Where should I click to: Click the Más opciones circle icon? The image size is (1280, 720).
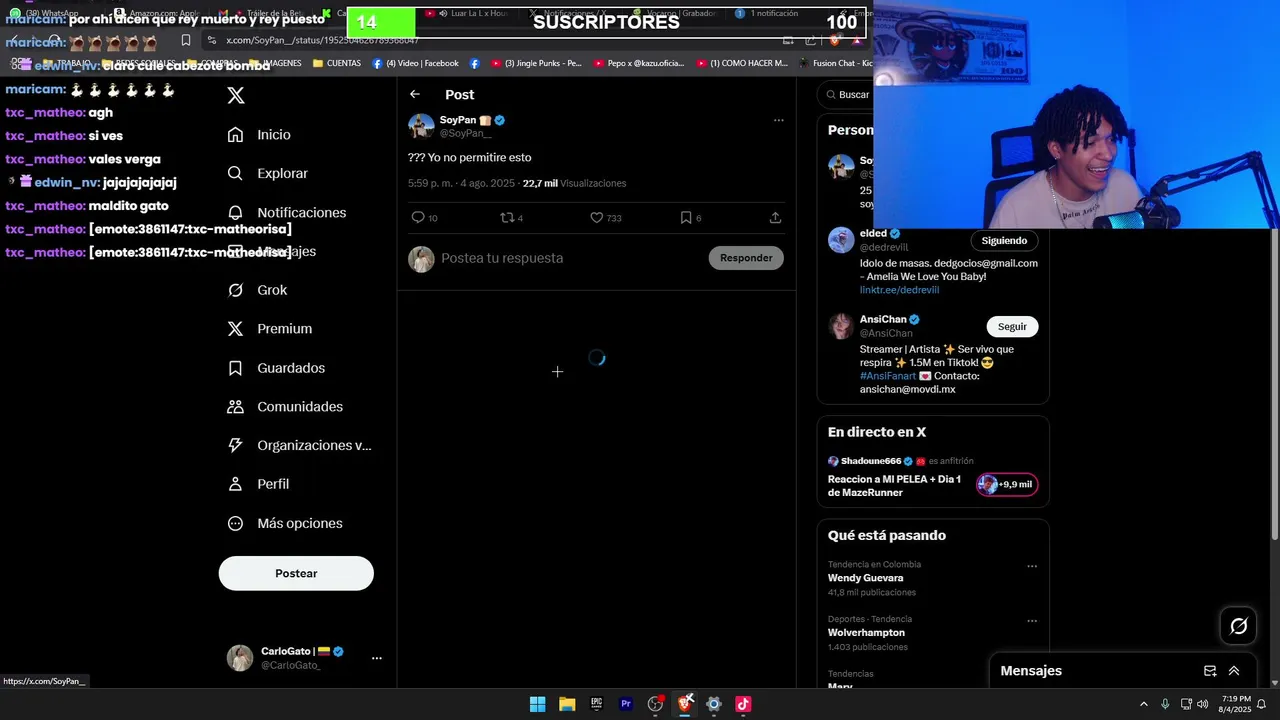pyautogui.click(x=235, y=523)
